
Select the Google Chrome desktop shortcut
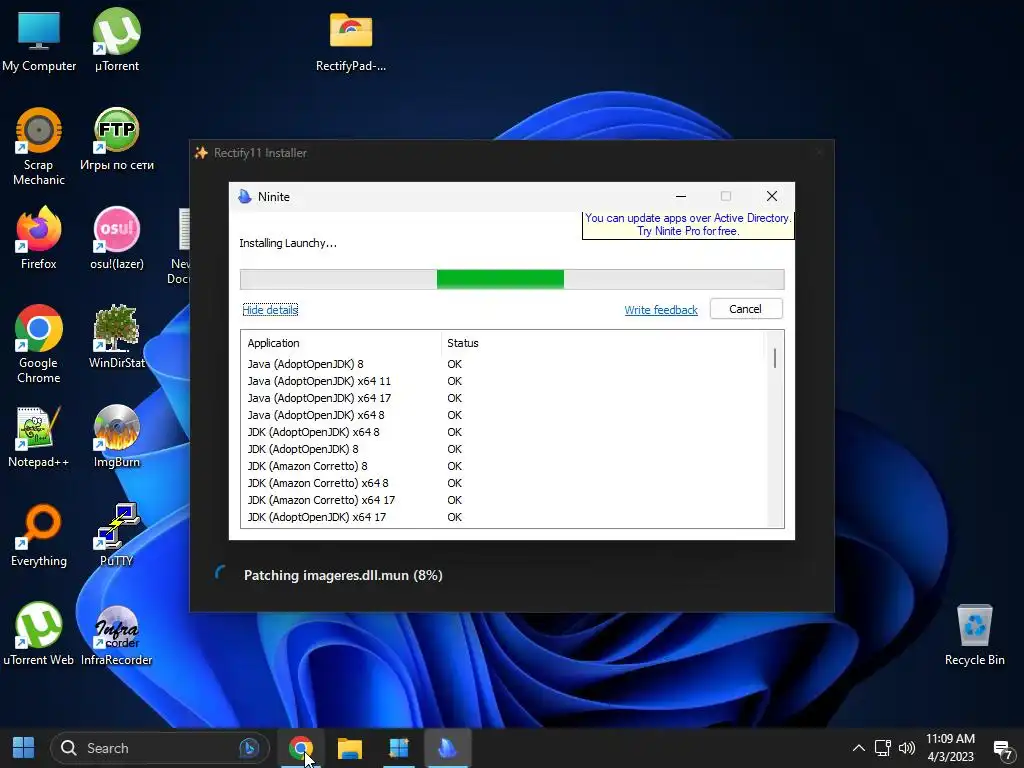[x=39, y=345]
